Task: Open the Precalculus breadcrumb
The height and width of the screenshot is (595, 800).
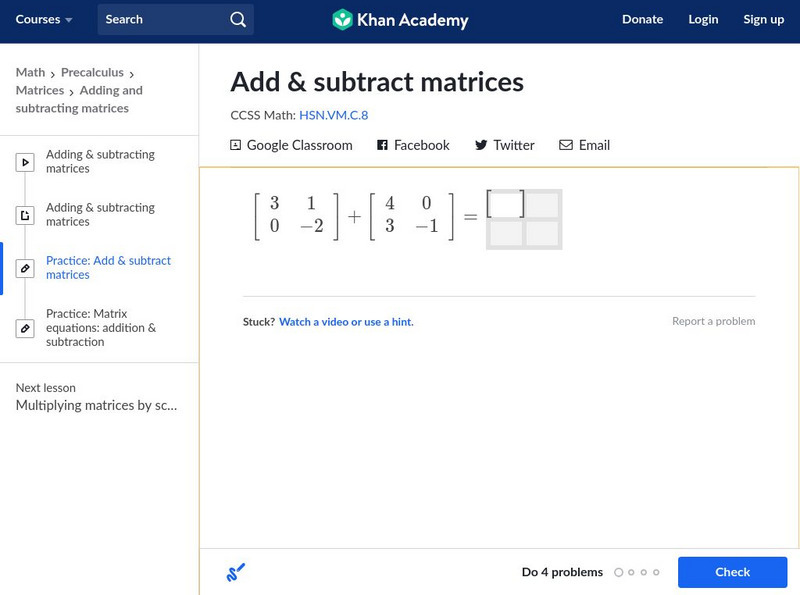Action: (x=92, y=72)
